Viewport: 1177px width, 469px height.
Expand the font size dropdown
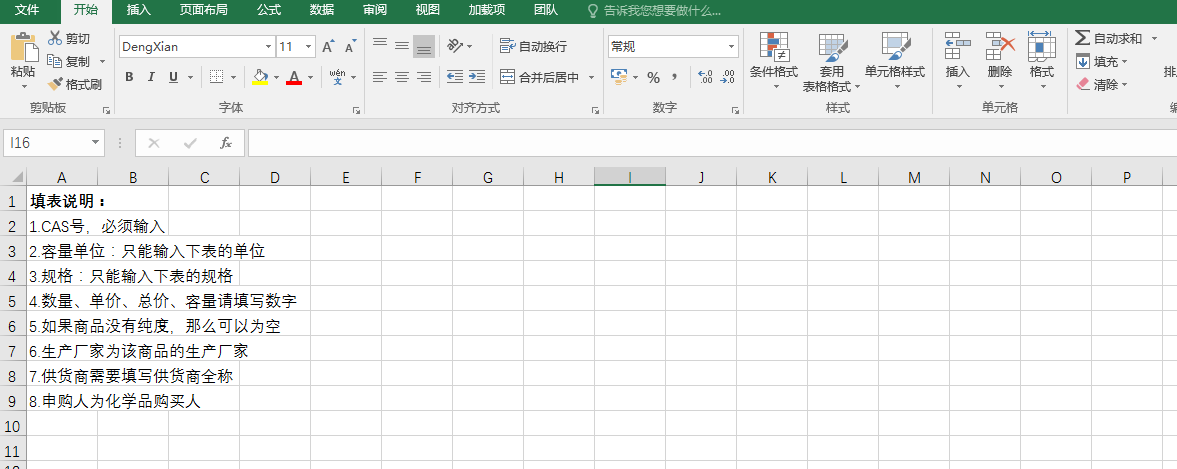click(x=308, y=47)
